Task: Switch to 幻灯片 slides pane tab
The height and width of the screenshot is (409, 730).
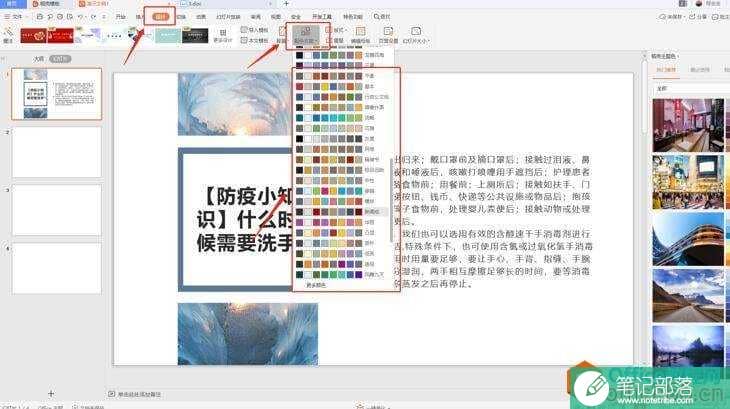Action: (60, 59)
